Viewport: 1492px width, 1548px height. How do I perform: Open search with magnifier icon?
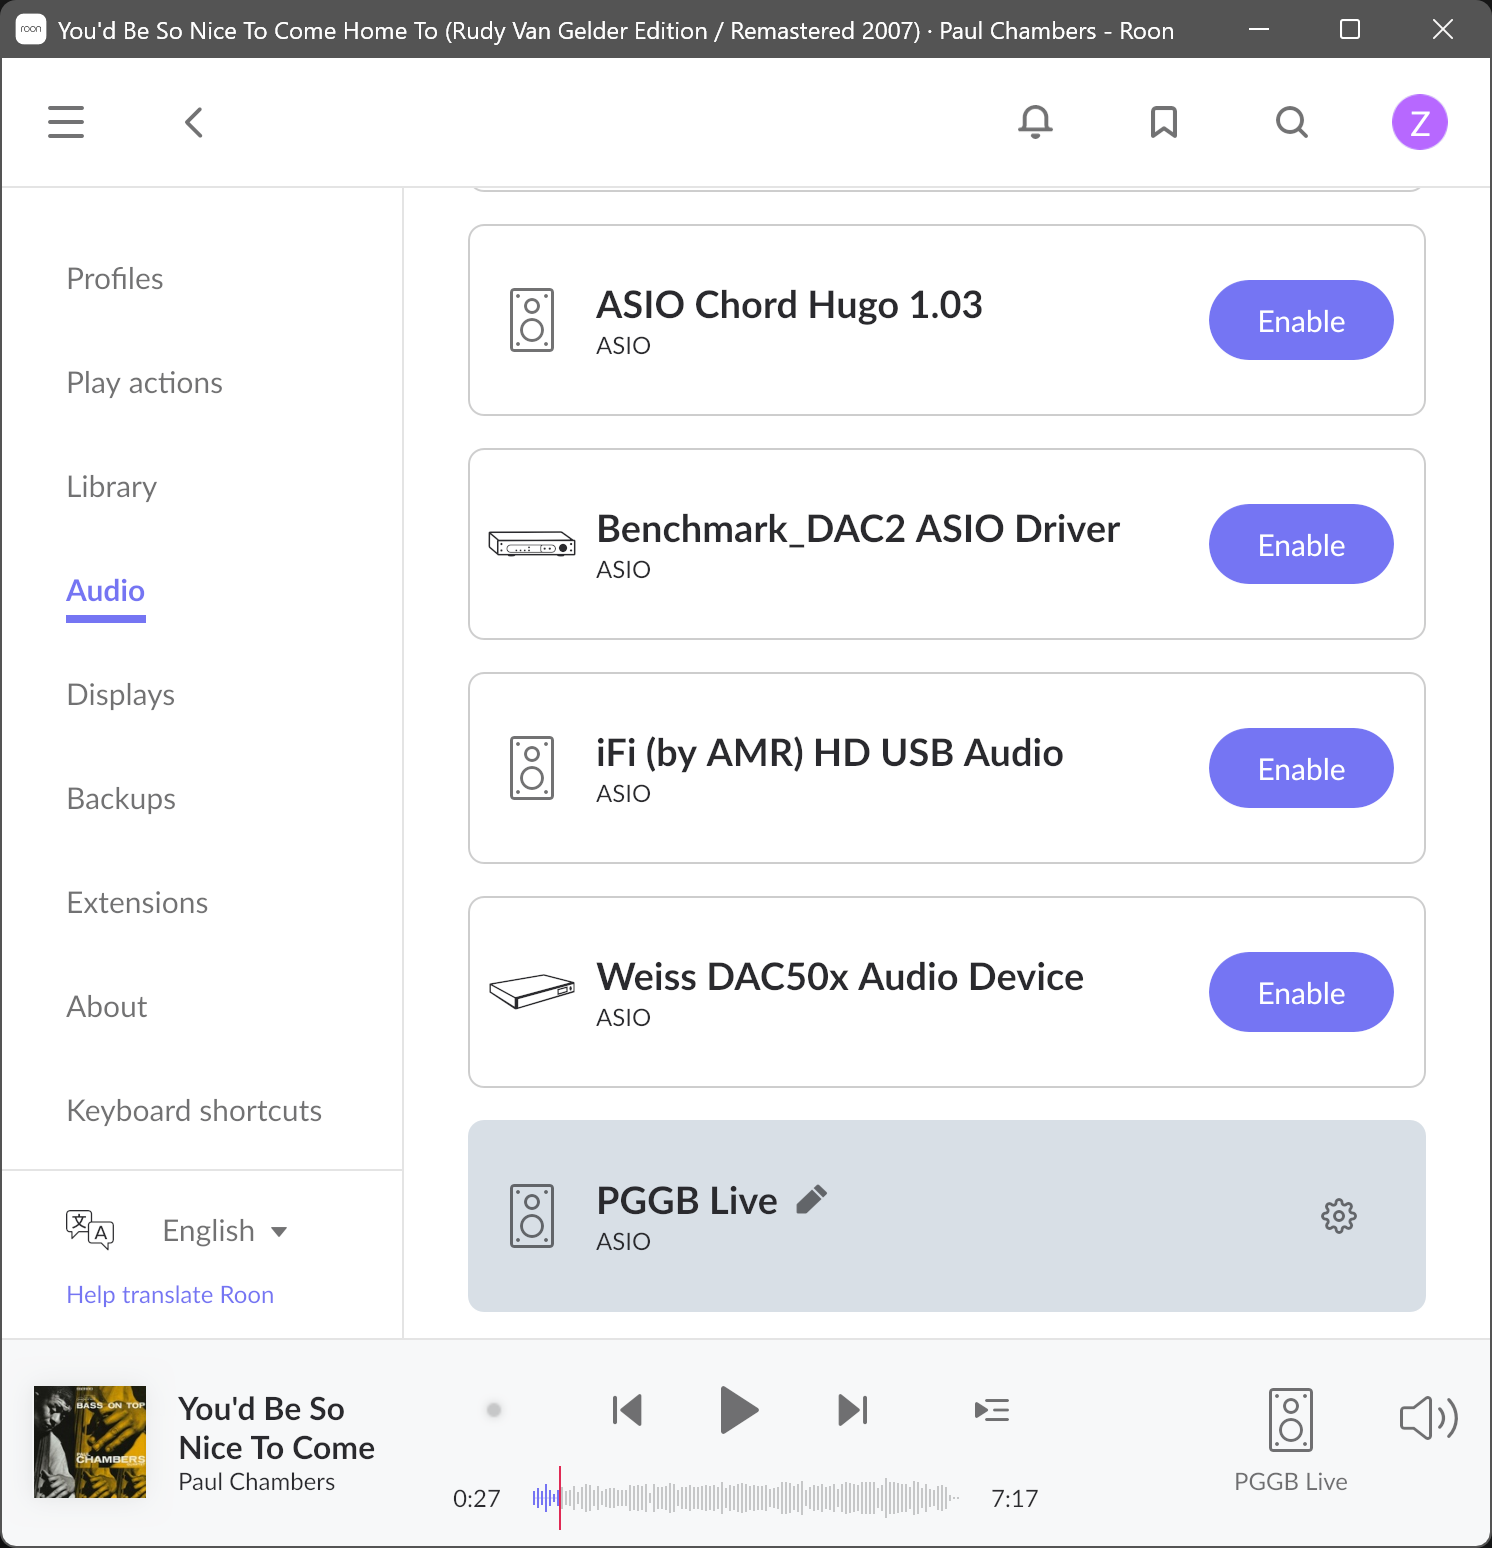point(1292,122)
